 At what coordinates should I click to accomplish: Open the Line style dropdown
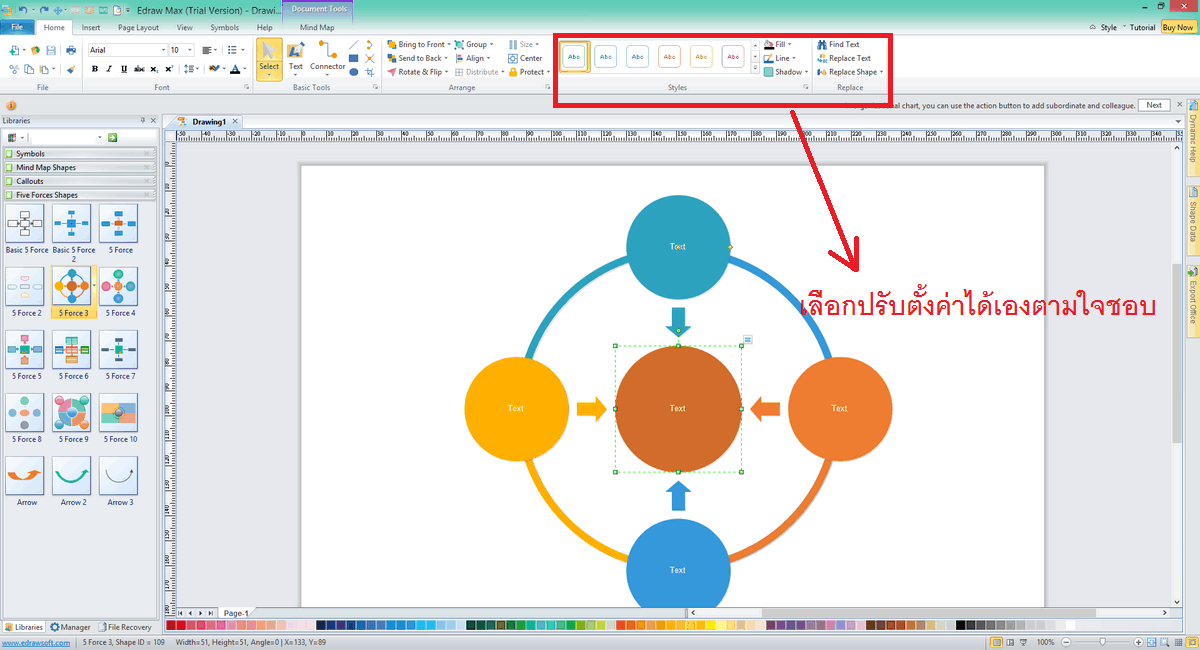pos(778,58)
